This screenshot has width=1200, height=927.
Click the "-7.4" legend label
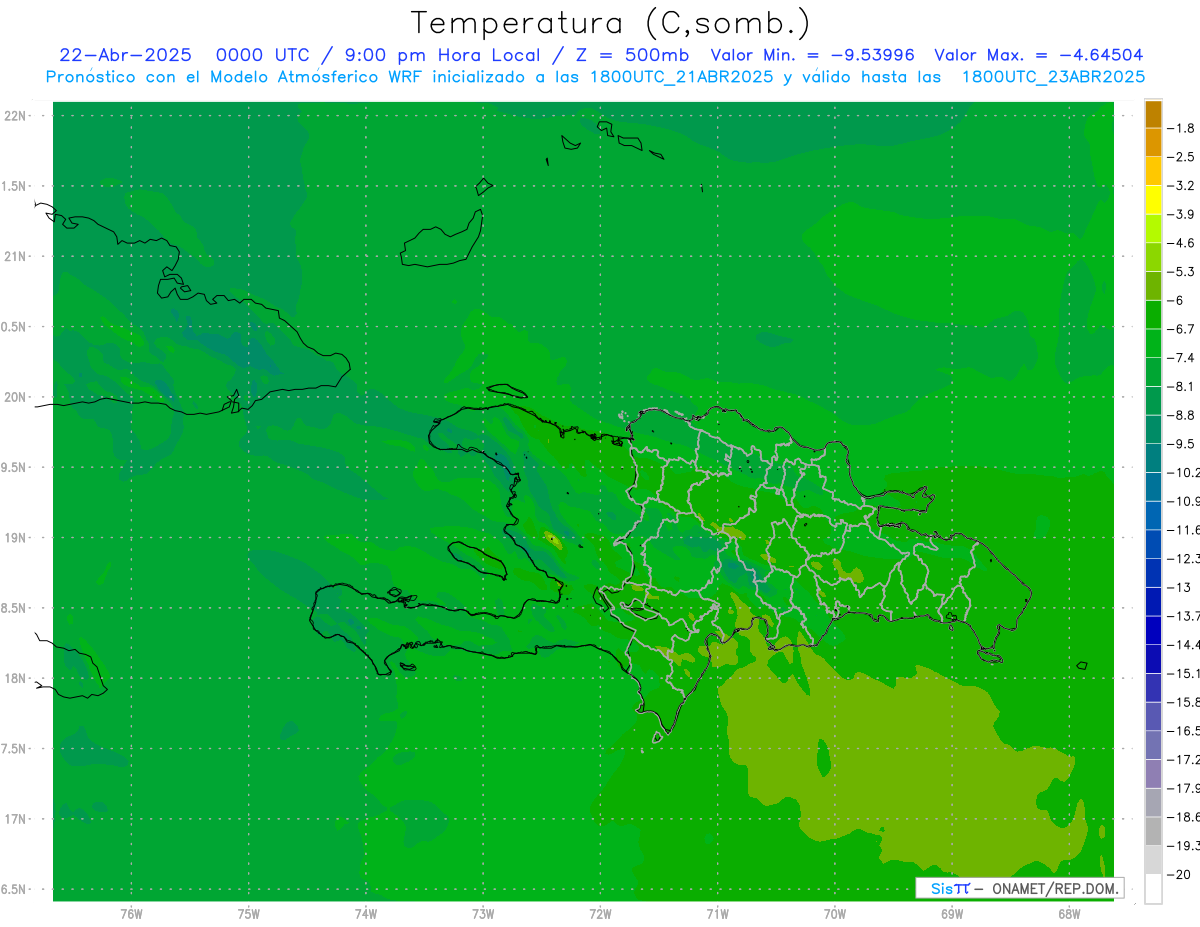click(x=1180, y=358)
